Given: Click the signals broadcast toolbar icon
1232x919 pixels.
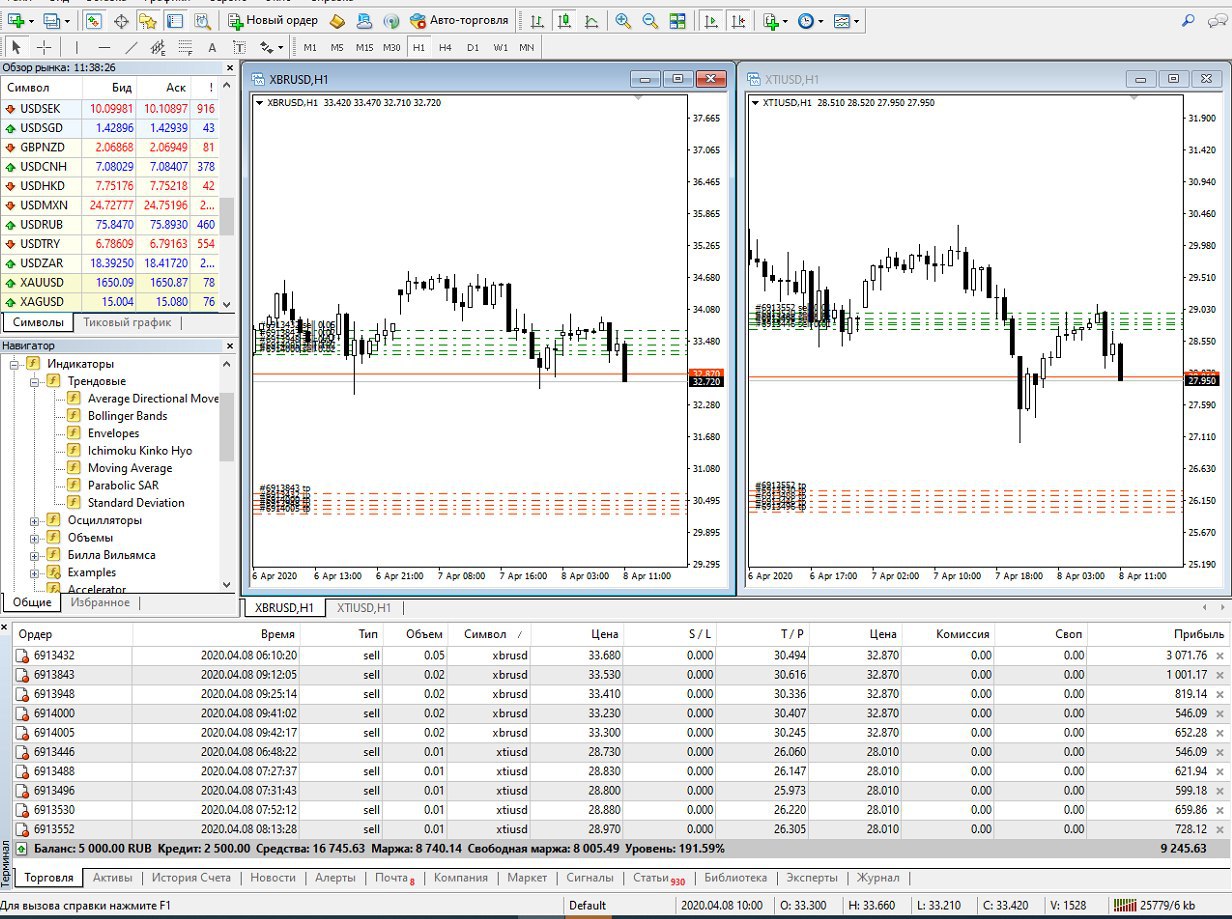Looking at the screenshot, I should coord(391,20).
